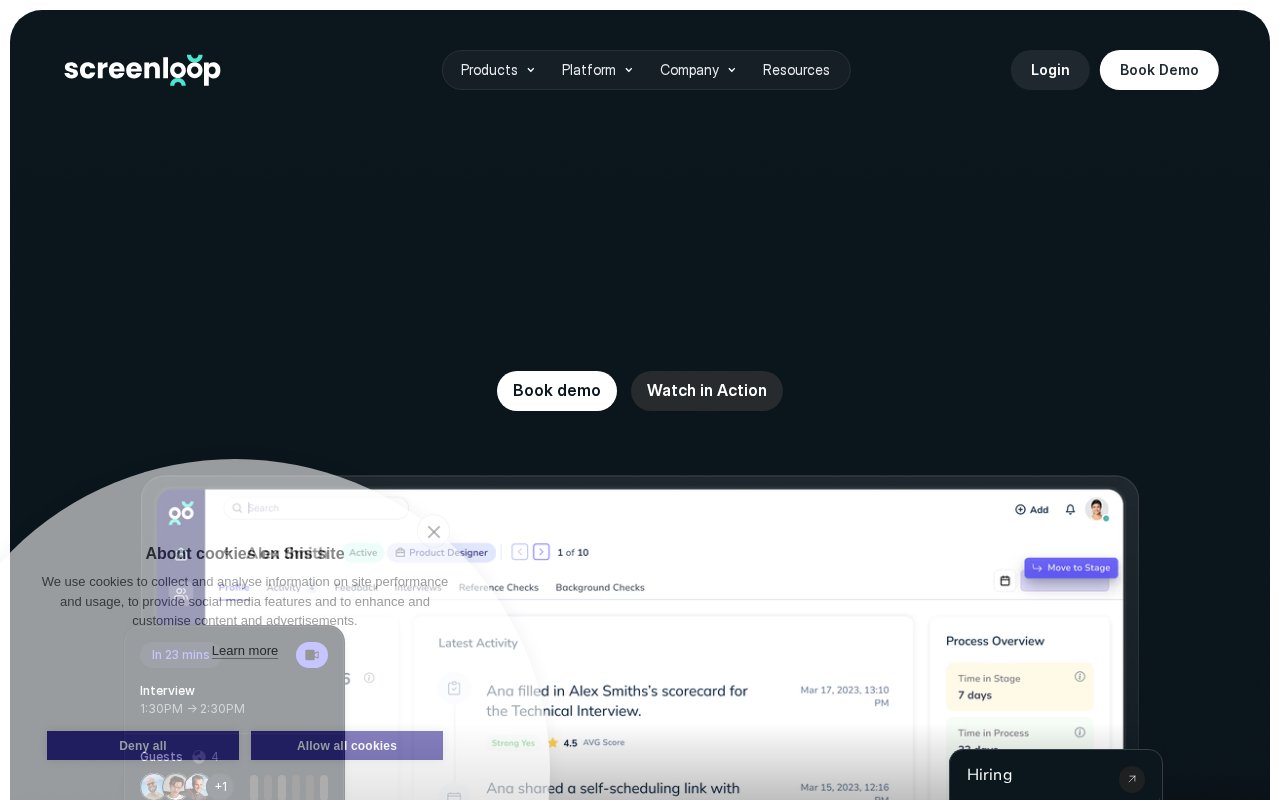The width and height of the screenshot is (1280, 800).
Task: Click the Product Designer tag
Action: [x=442, y=552]
